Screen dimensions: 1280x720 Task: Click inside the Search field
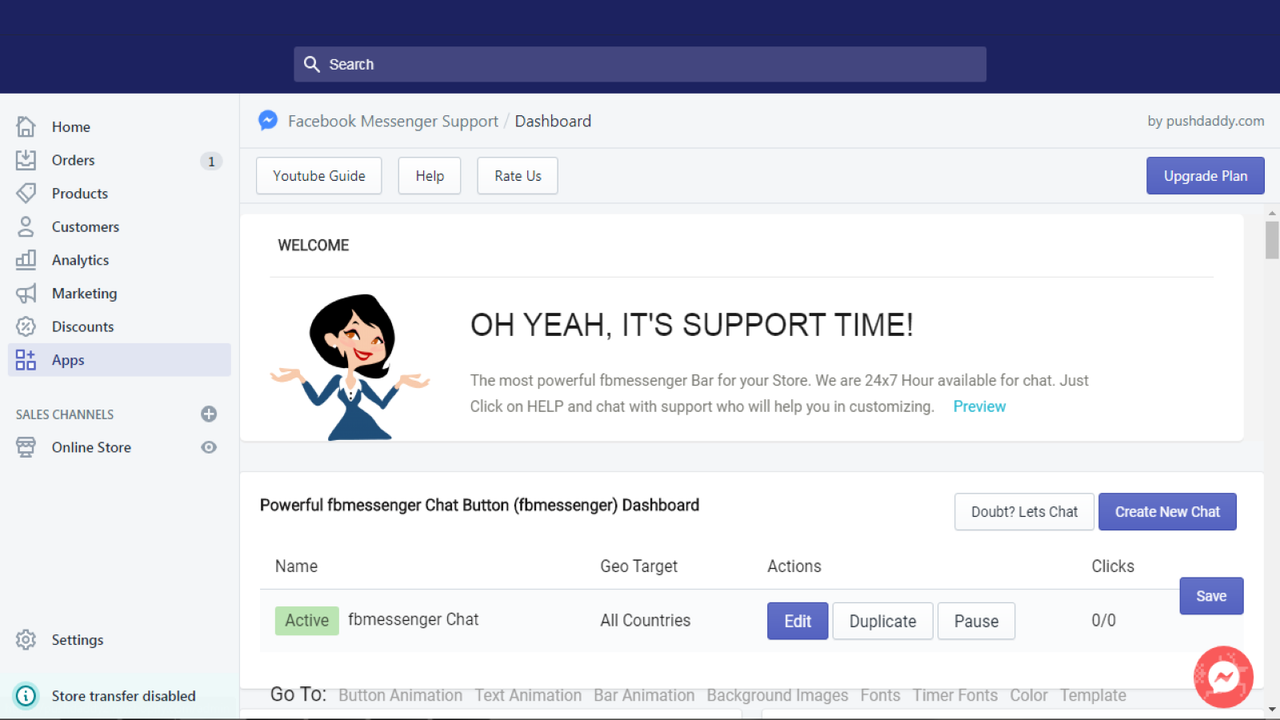640,64
